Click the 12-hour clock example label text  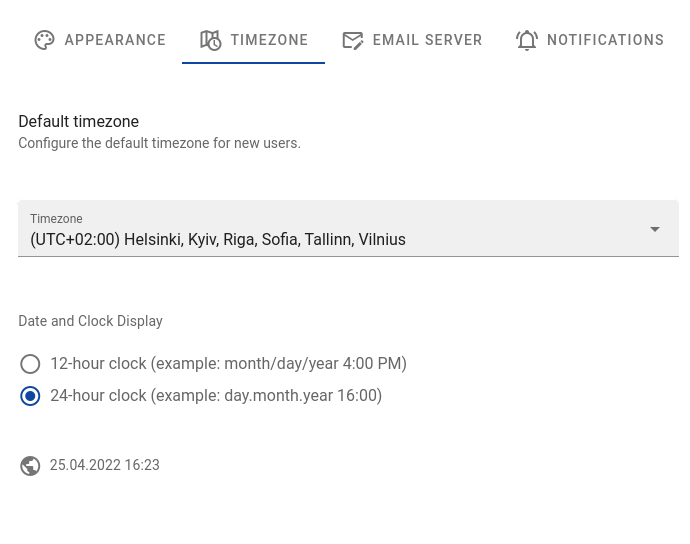point(228,364)
